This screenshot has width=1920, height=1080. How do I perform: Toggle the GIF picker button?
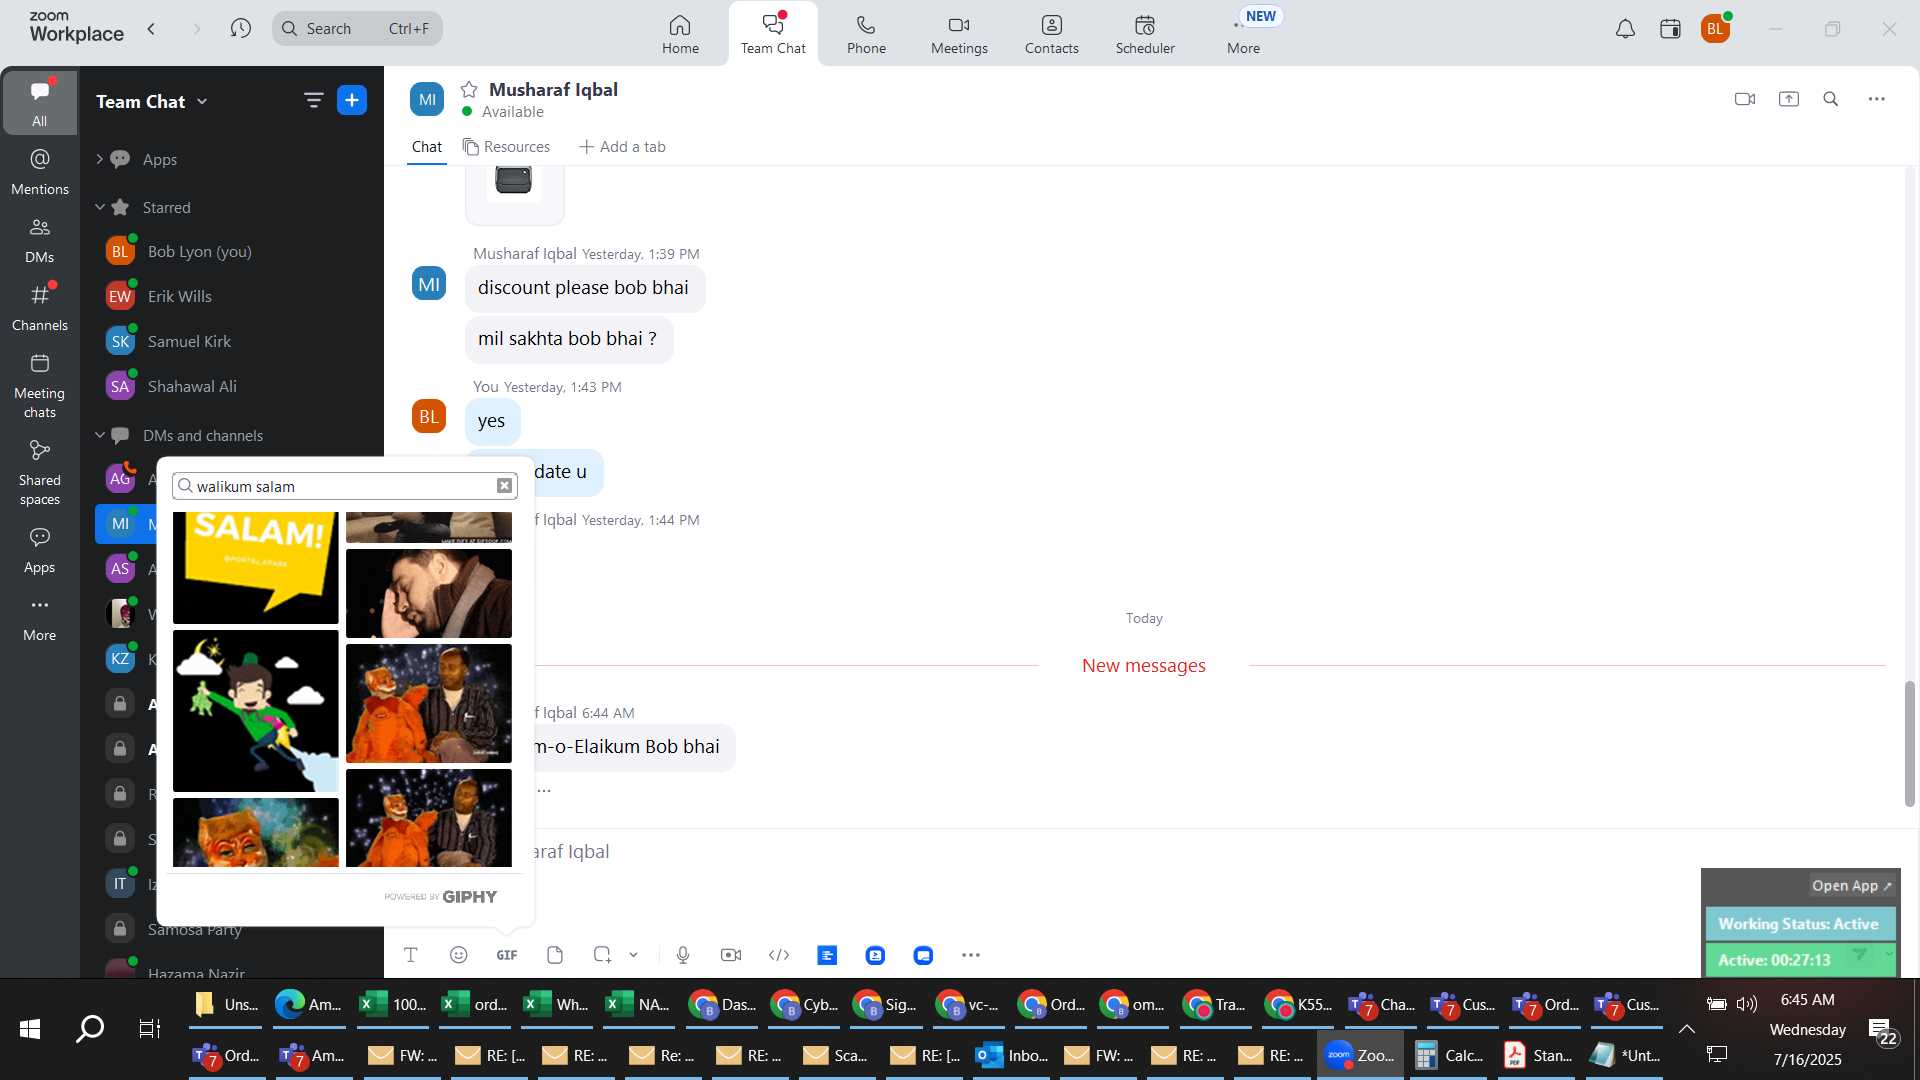pyautogui.click(x=507, y=955)
